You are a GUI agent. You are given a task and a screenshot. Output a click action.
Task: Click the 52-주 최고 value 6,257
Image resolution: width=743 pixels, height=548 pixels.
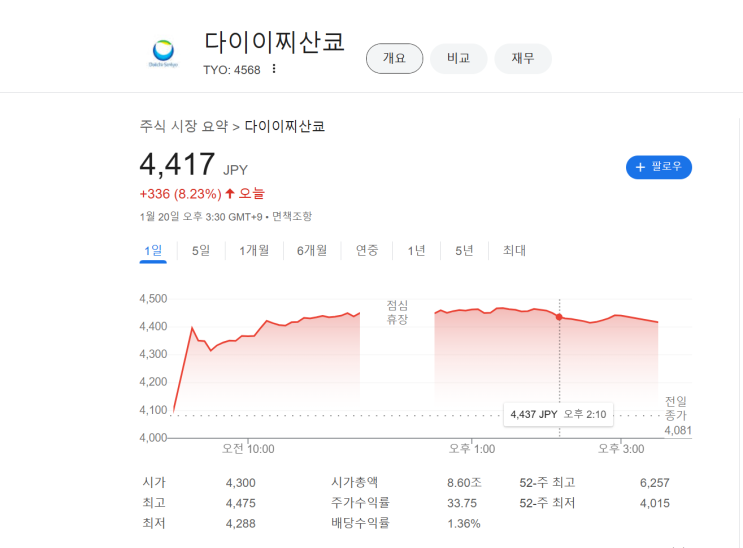(654, 483)
